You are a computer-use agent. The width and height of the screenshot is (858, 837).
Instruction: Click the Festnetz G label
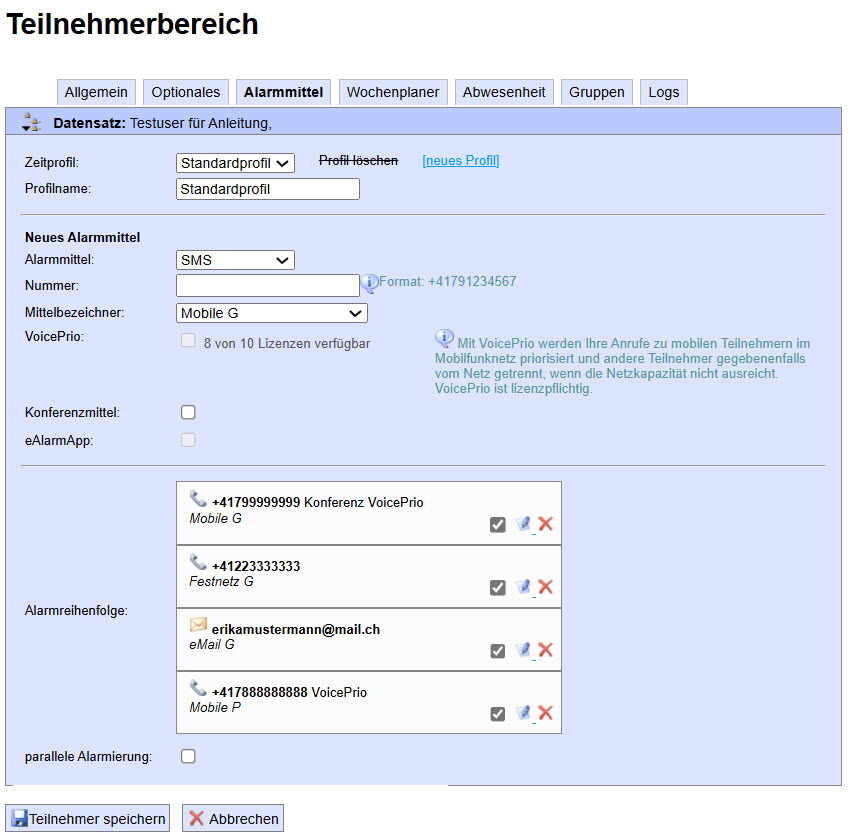[x=221, y=582]
